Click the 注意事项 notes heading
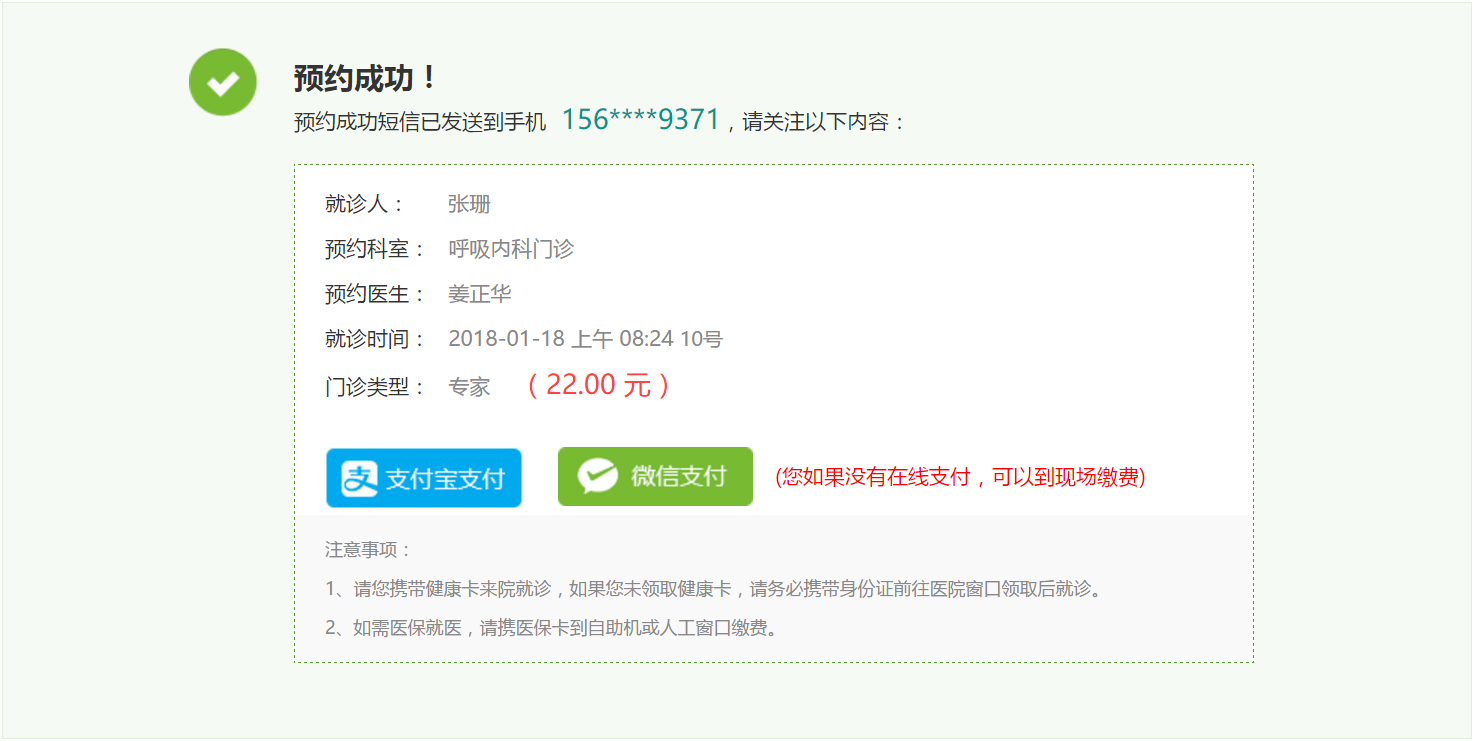 368,550
